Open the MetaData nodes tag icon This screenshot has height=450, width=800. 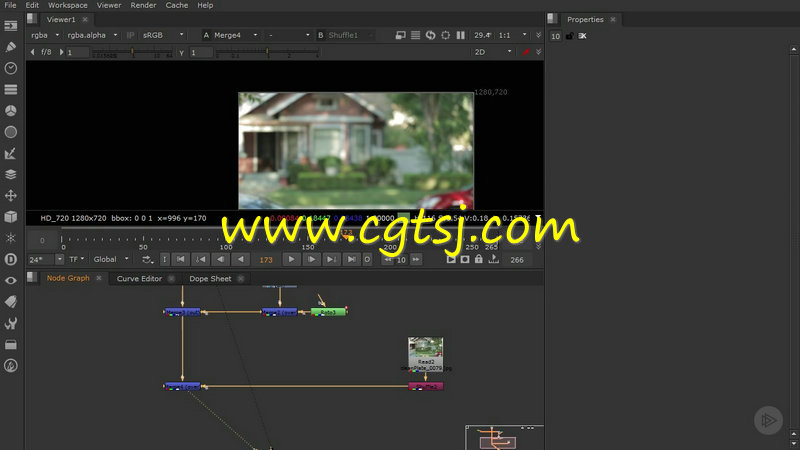(11, 302)
